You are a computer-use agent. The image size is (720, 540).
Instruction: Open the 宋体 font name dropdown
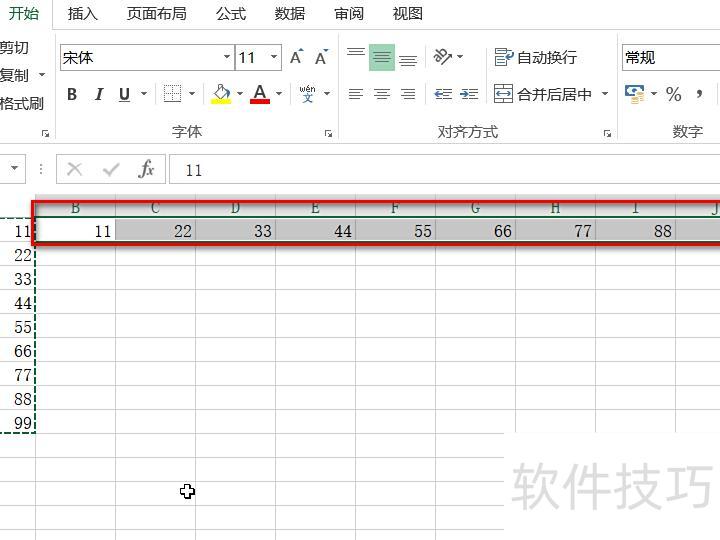tap(227, 57)
